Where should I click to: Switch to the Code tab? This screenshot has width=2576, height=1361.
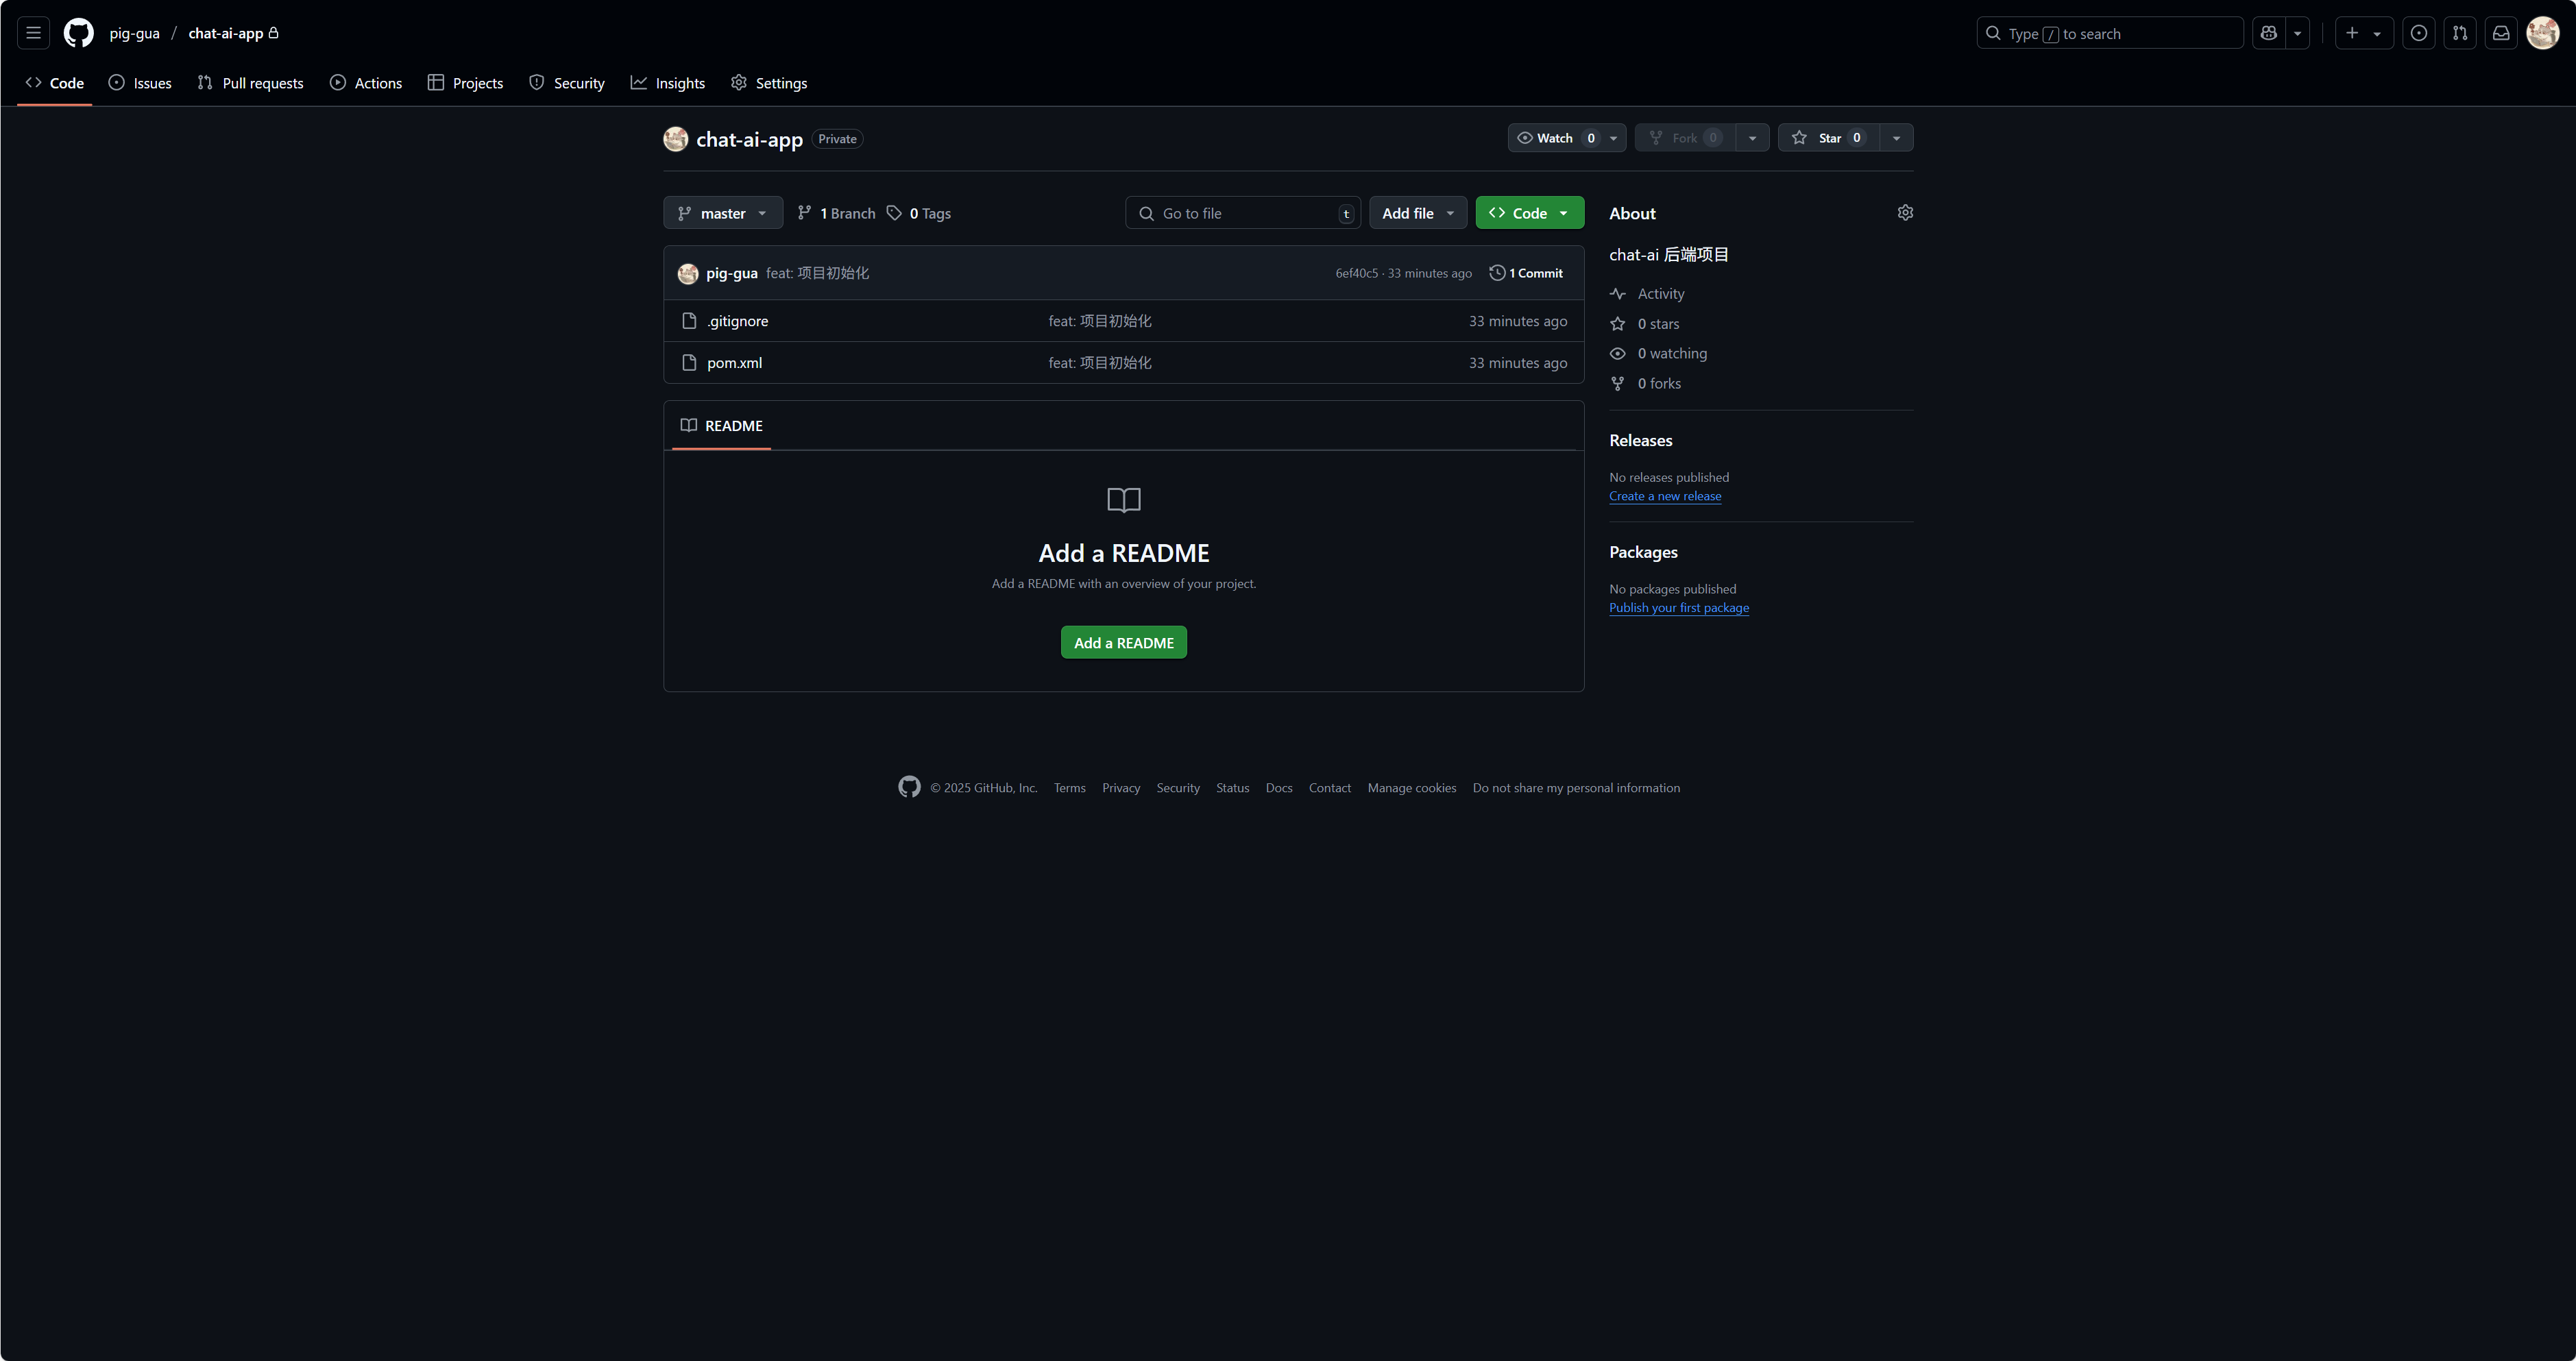point(55,83)
